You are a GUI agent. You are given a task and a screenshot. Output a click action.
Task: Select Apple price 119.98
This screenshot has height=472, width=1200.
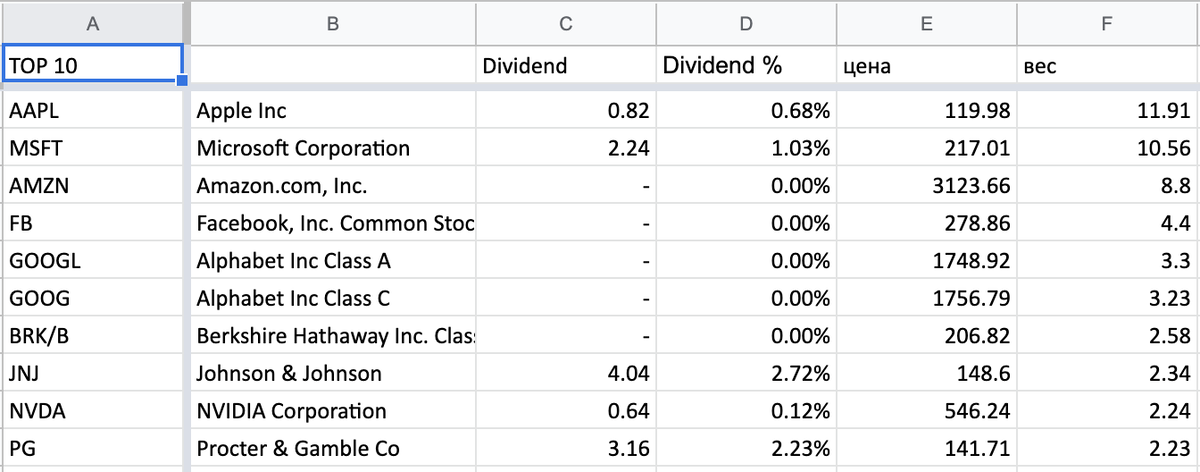click(926, 111)
